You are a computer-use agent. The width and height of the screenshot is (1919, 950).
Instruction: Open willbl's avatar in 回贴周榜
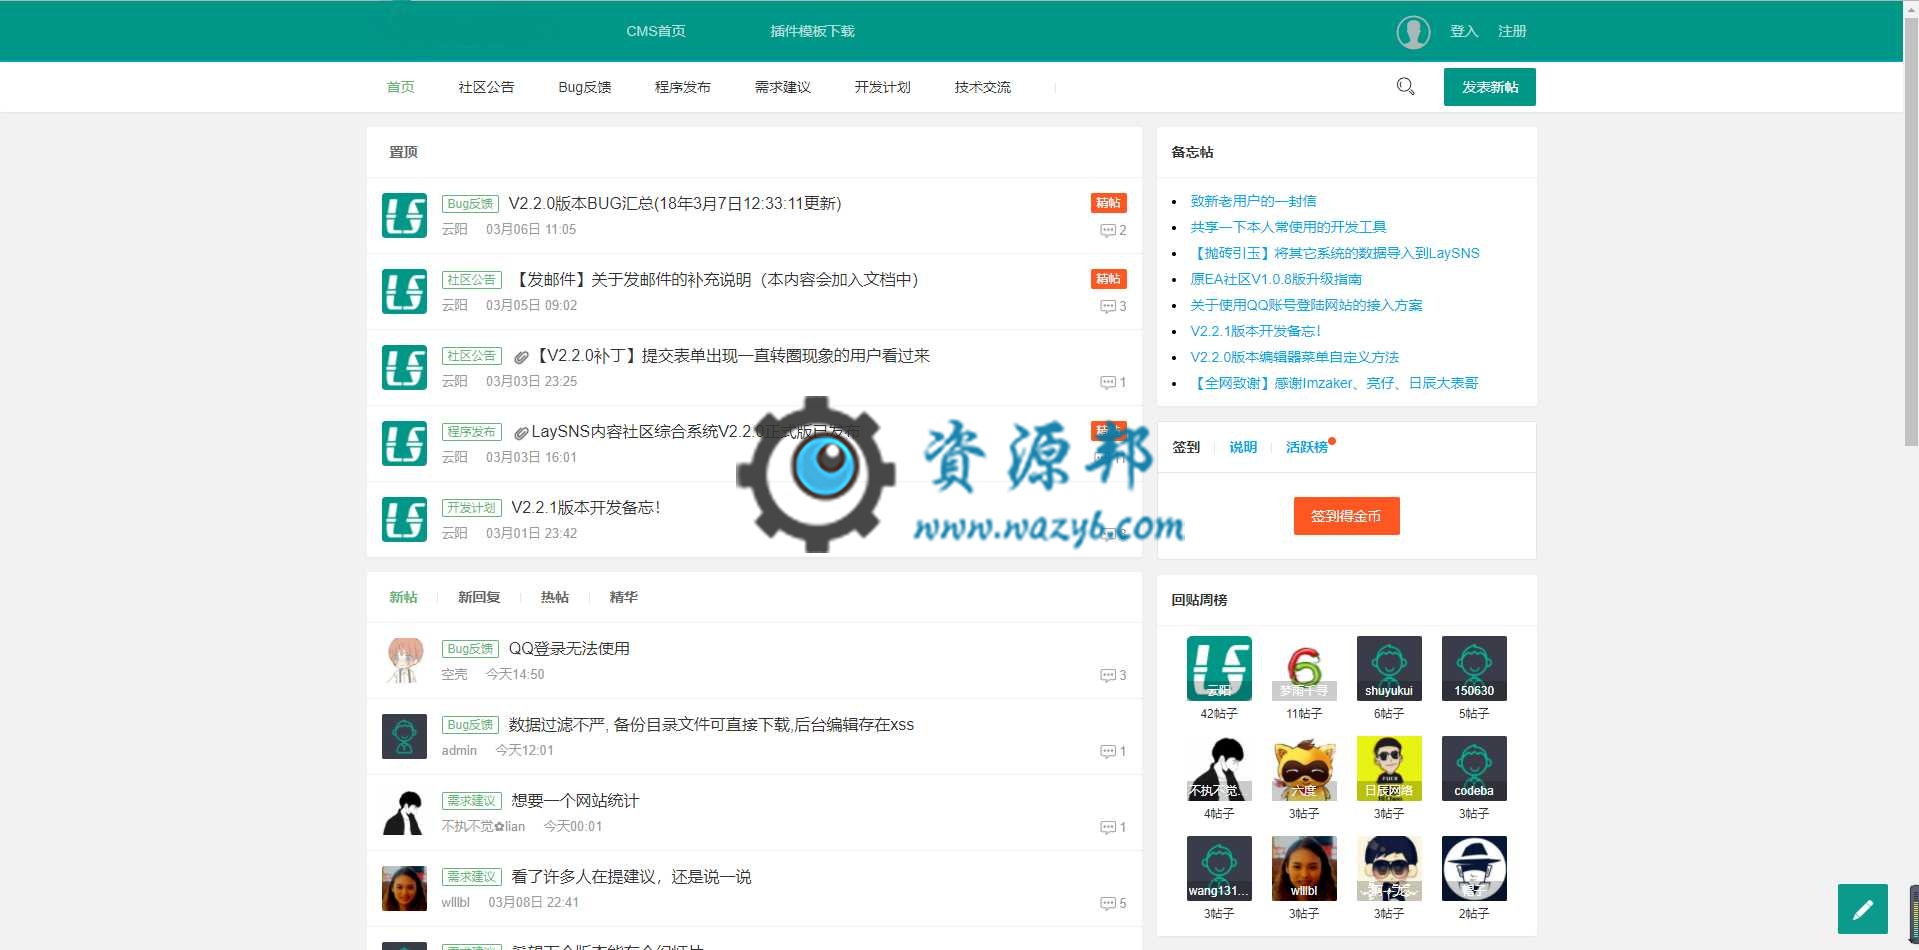click(1304, 868)
